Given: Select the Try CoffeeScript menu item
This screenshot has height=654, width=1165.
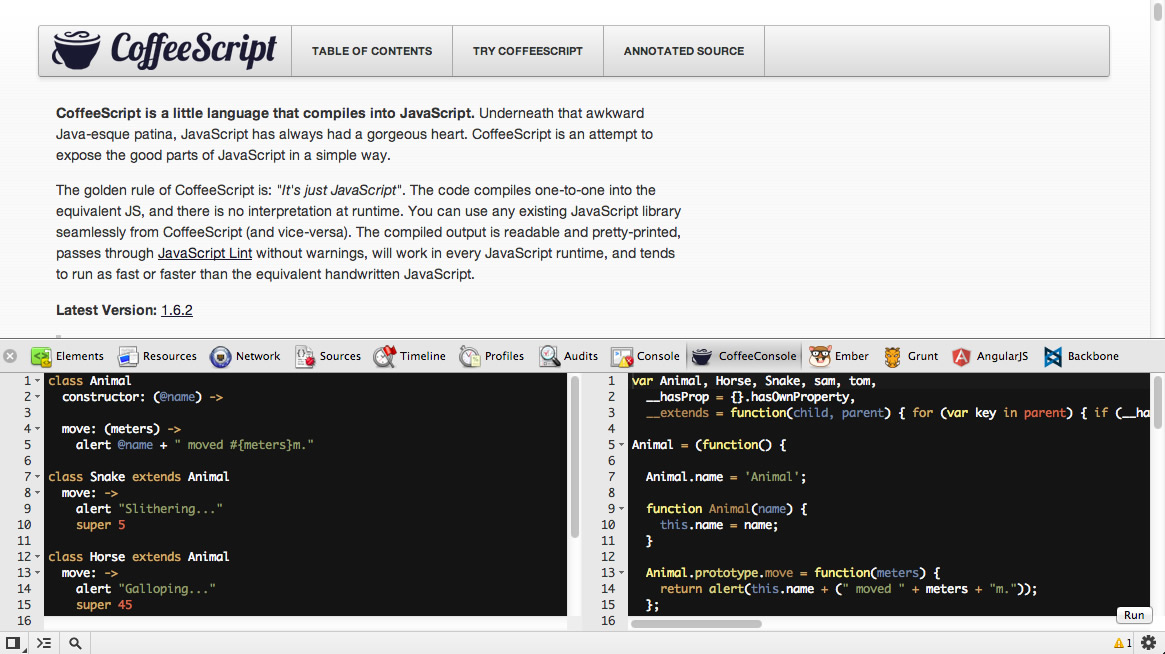Looking at the screenshot, I should click(x=528, y=51).
